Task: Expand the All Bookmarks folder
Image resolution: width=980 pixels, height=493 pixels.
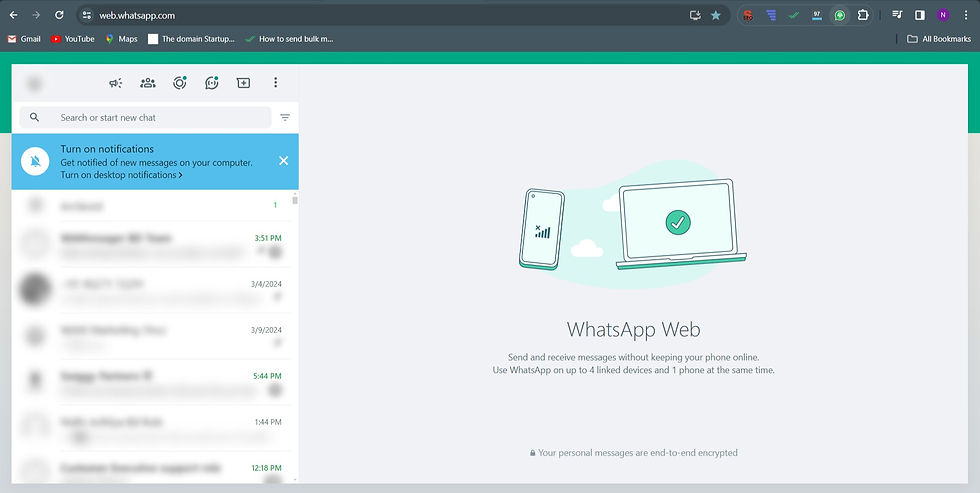Action: pyautogui.click(x=939, y=39)
